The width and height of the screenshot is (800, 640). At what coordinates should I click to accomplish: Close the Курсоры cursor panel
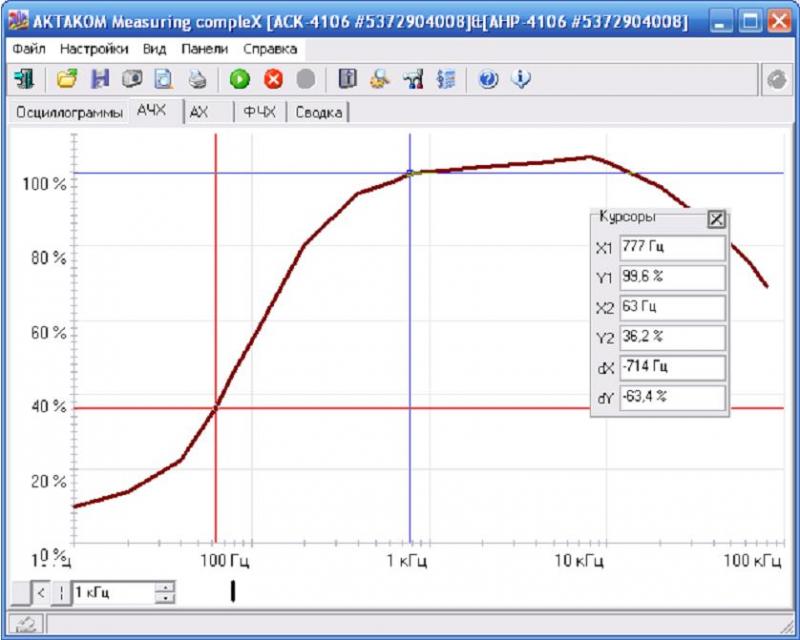[x=716, y=220]
